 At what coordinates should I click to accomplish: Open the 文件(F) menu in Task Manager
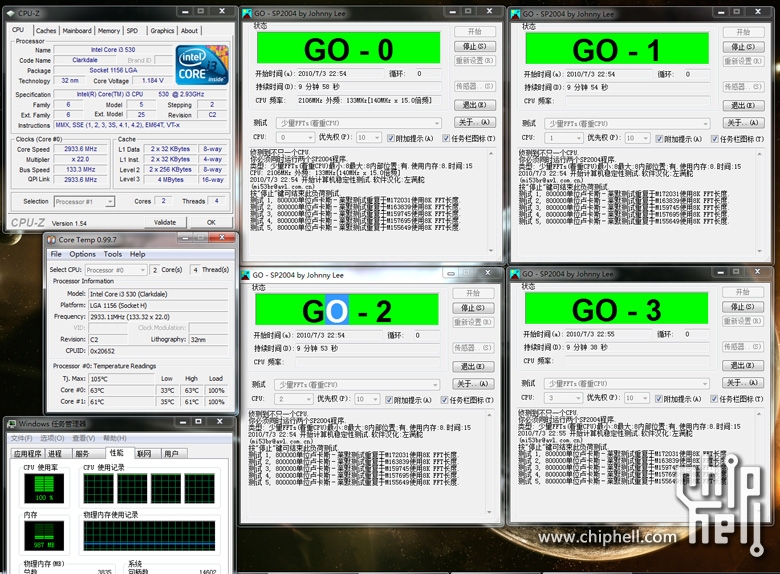(21, 438)
